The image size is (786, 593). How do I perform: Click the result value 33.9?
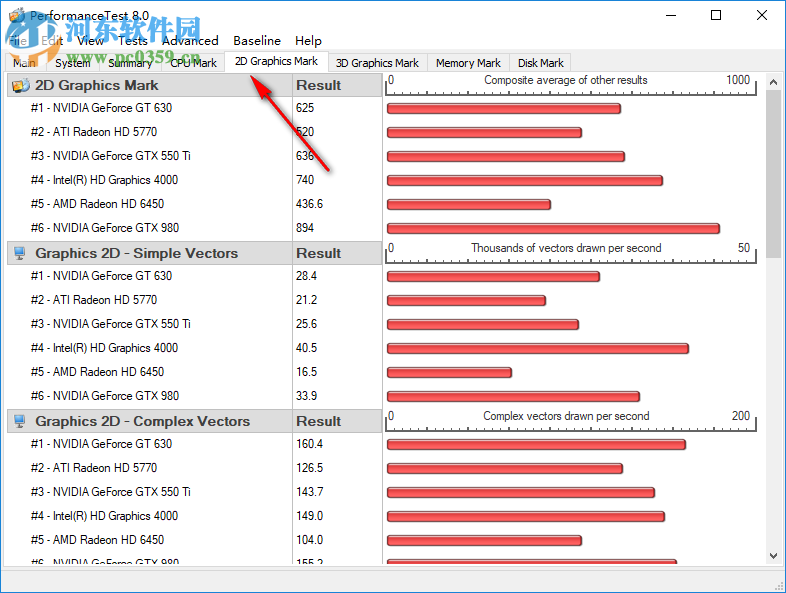tap(306, 396)
